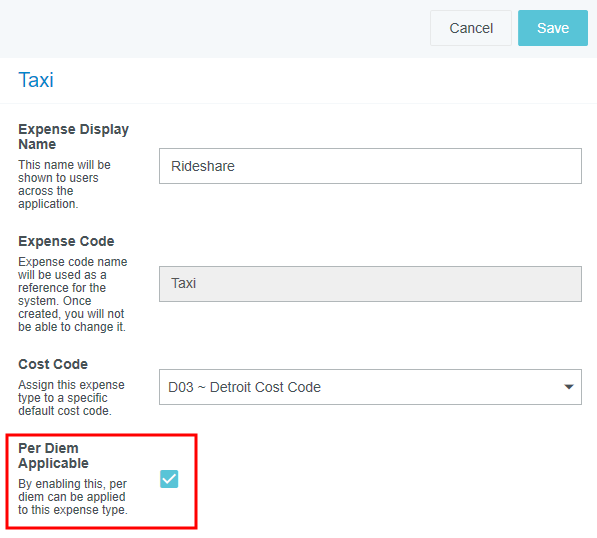
Task: Place cursor after Rideshare text
Action: click(235, 166)
